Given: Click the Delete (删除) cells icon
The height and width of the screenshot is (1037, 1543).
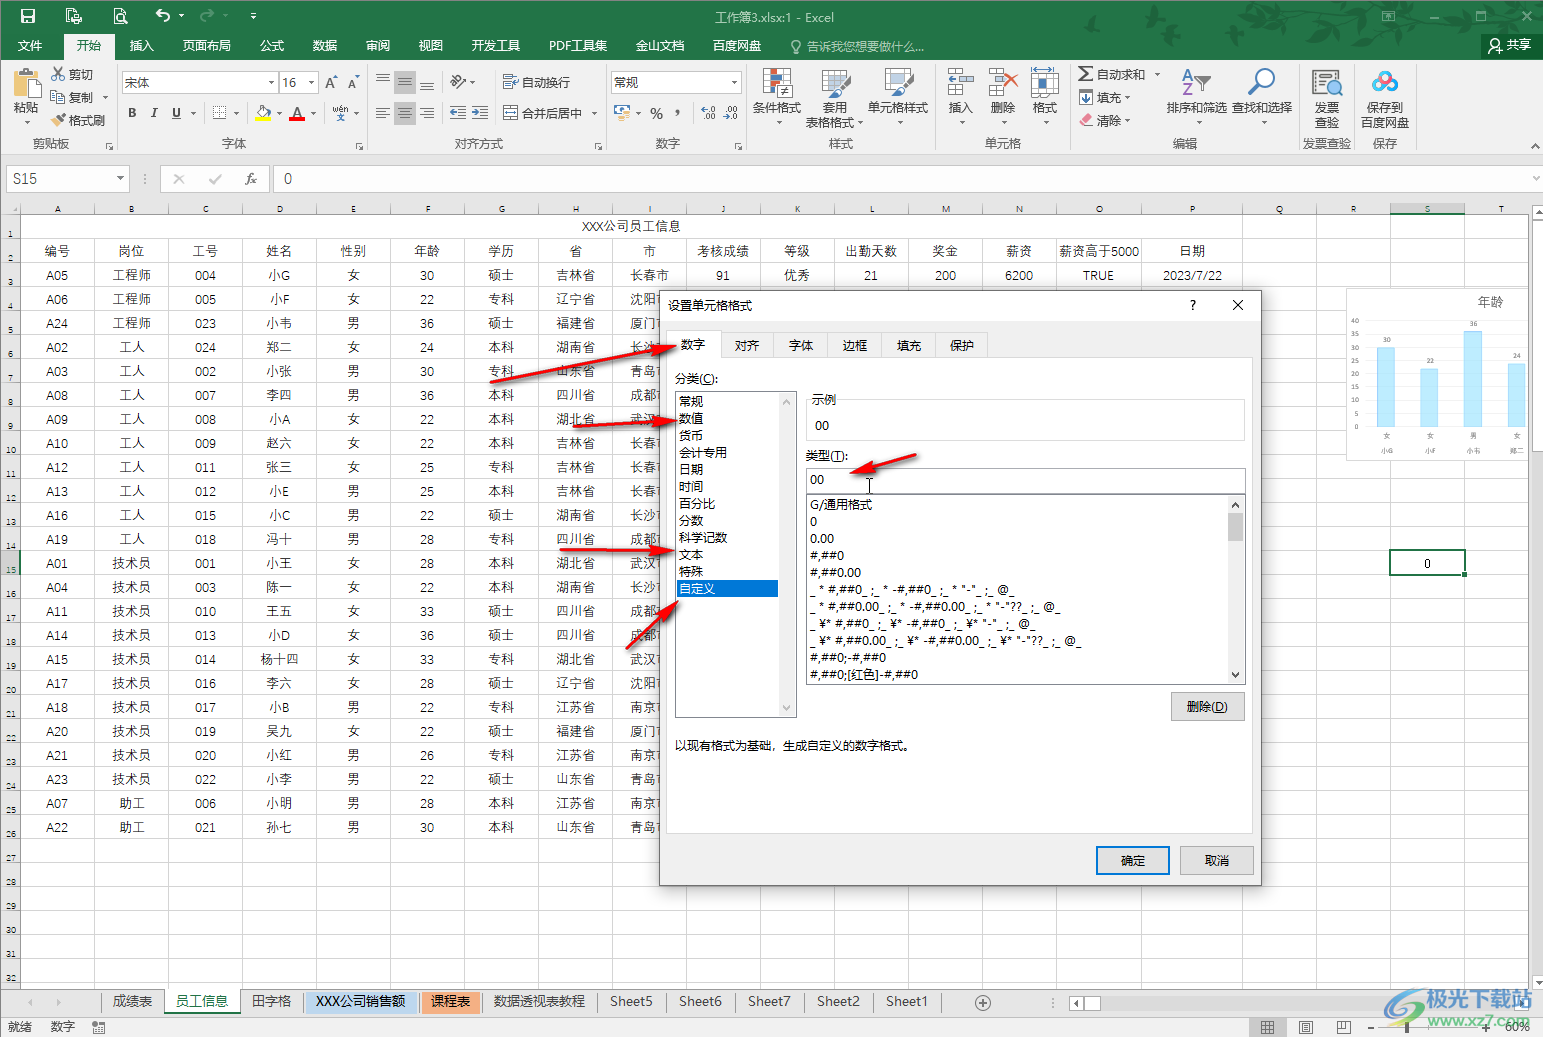Looking at the screenshot, I should pyautogui.click(x=1002, y=83).
